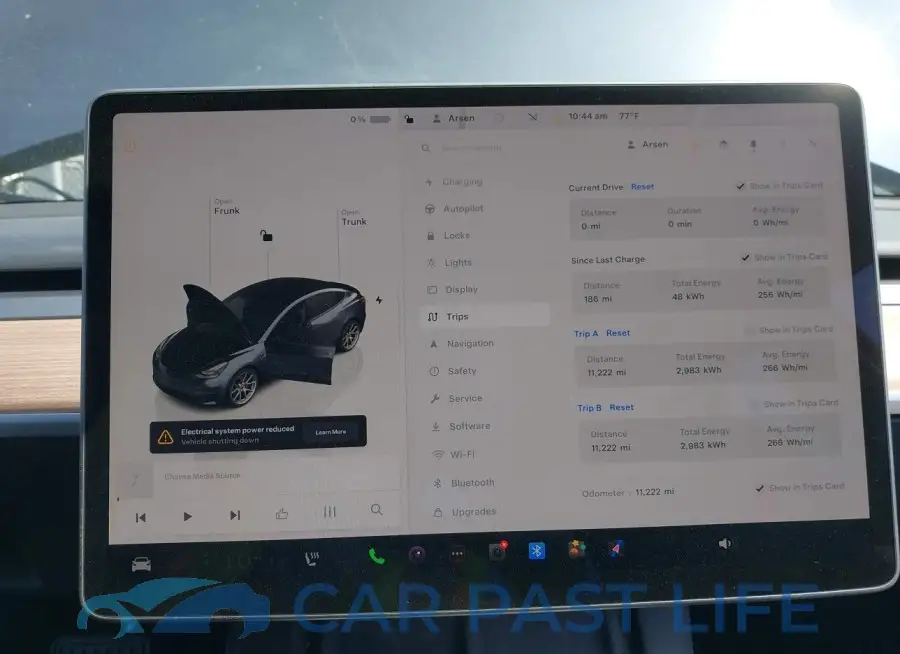This screenshot has width=900, height=654.
Task: Skip to previous track
Action: (141, 518)
